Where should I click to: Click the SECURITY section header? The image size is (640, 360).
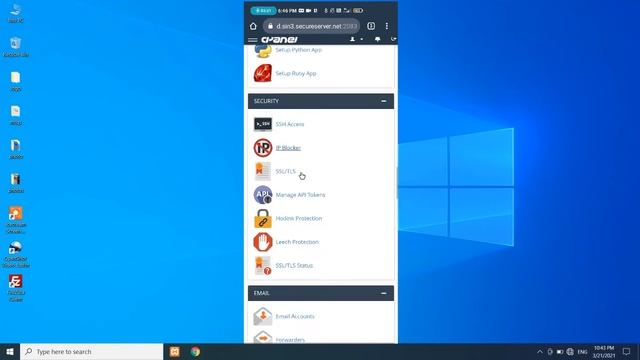point(321,101)
